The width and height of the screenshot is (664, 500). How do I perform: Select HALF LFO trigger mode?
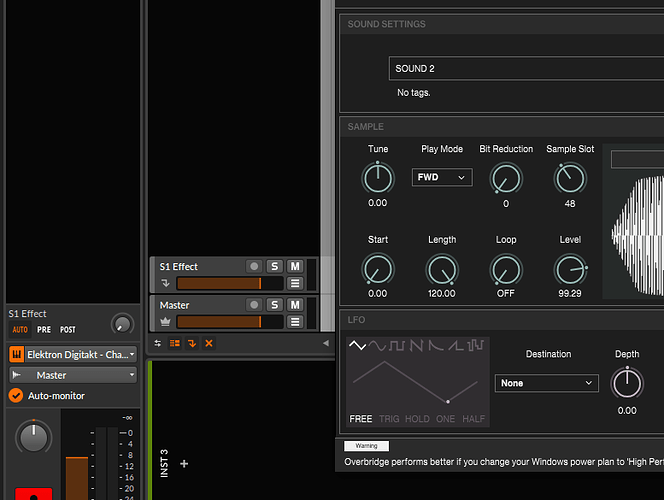473,419
